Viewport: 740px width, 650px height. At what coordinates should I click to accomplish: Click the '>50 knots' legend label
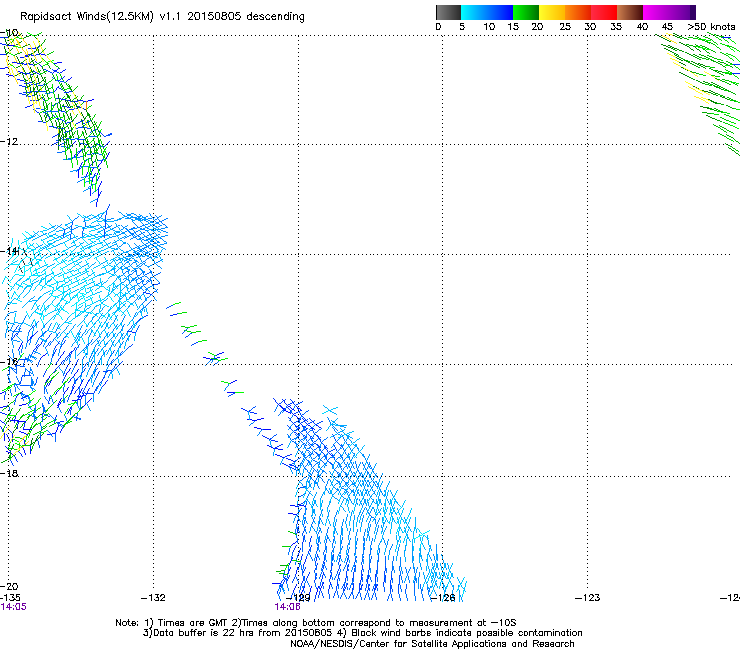click(x=711, y=27)
